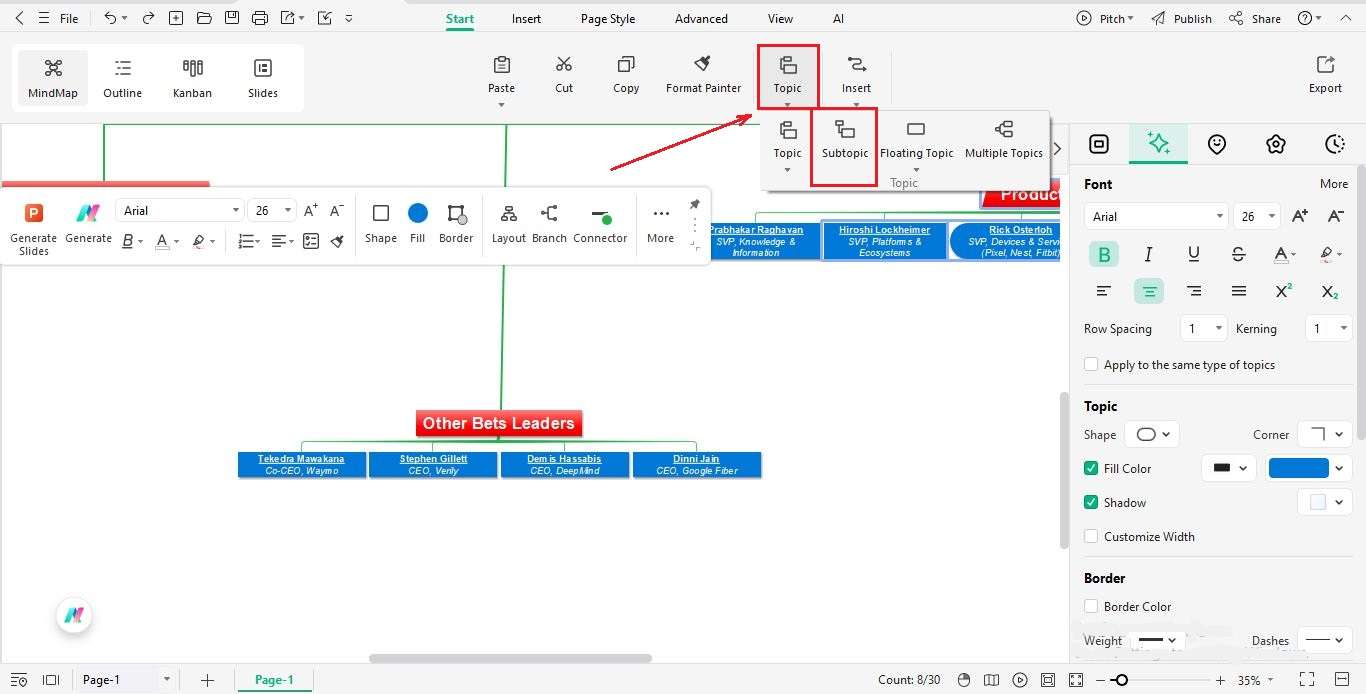Click the print icon

point(260,18)
